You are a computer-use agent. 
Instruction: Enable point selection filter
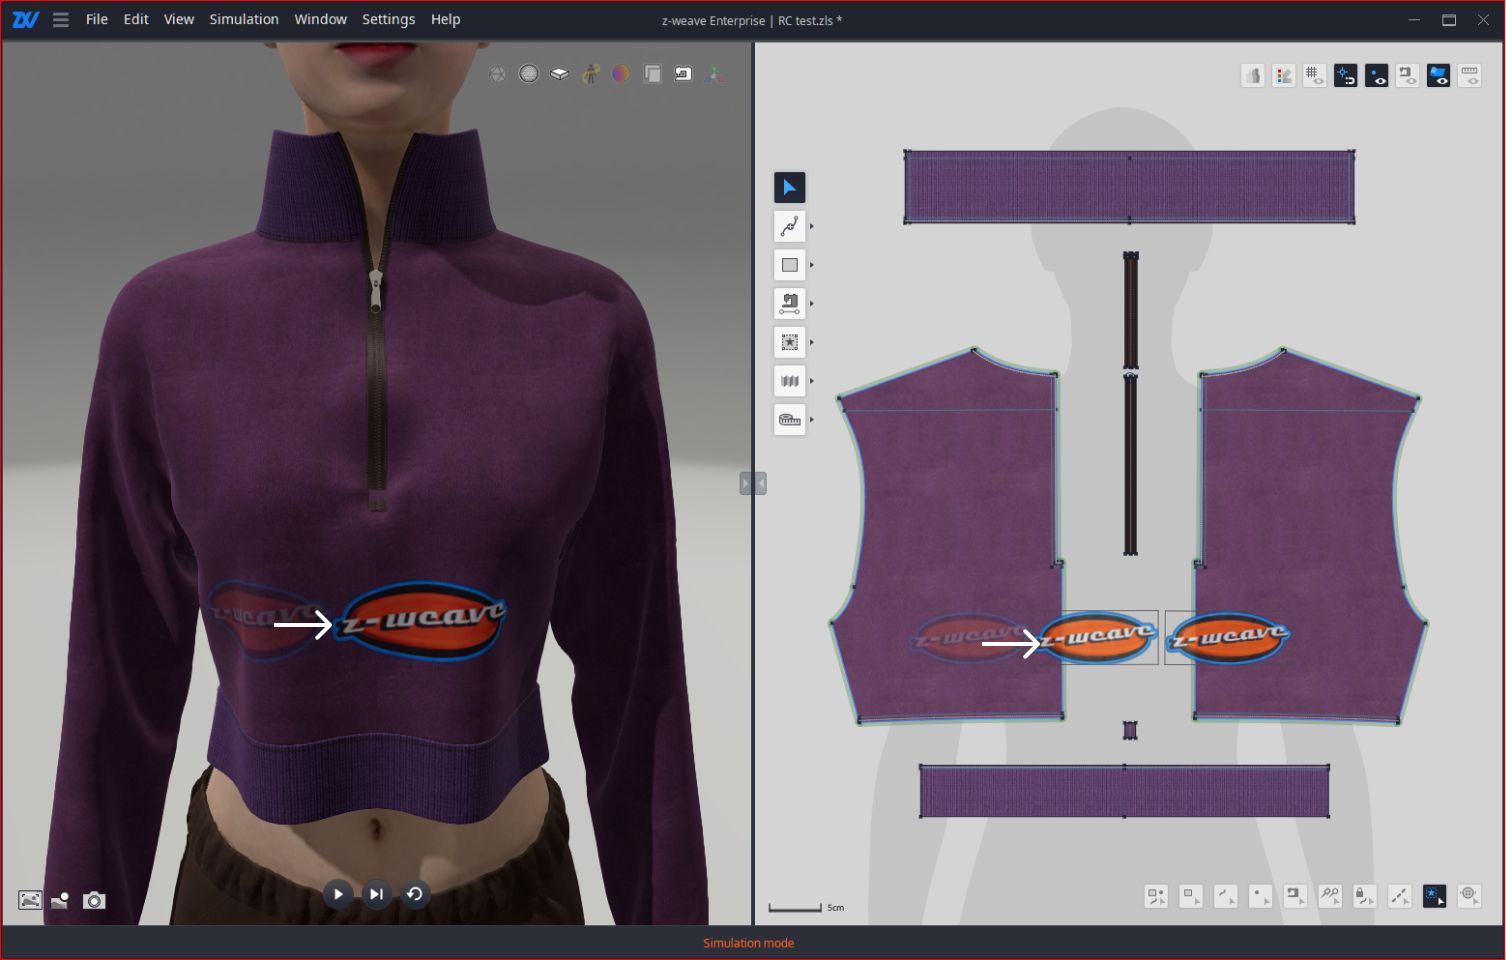1260,896
